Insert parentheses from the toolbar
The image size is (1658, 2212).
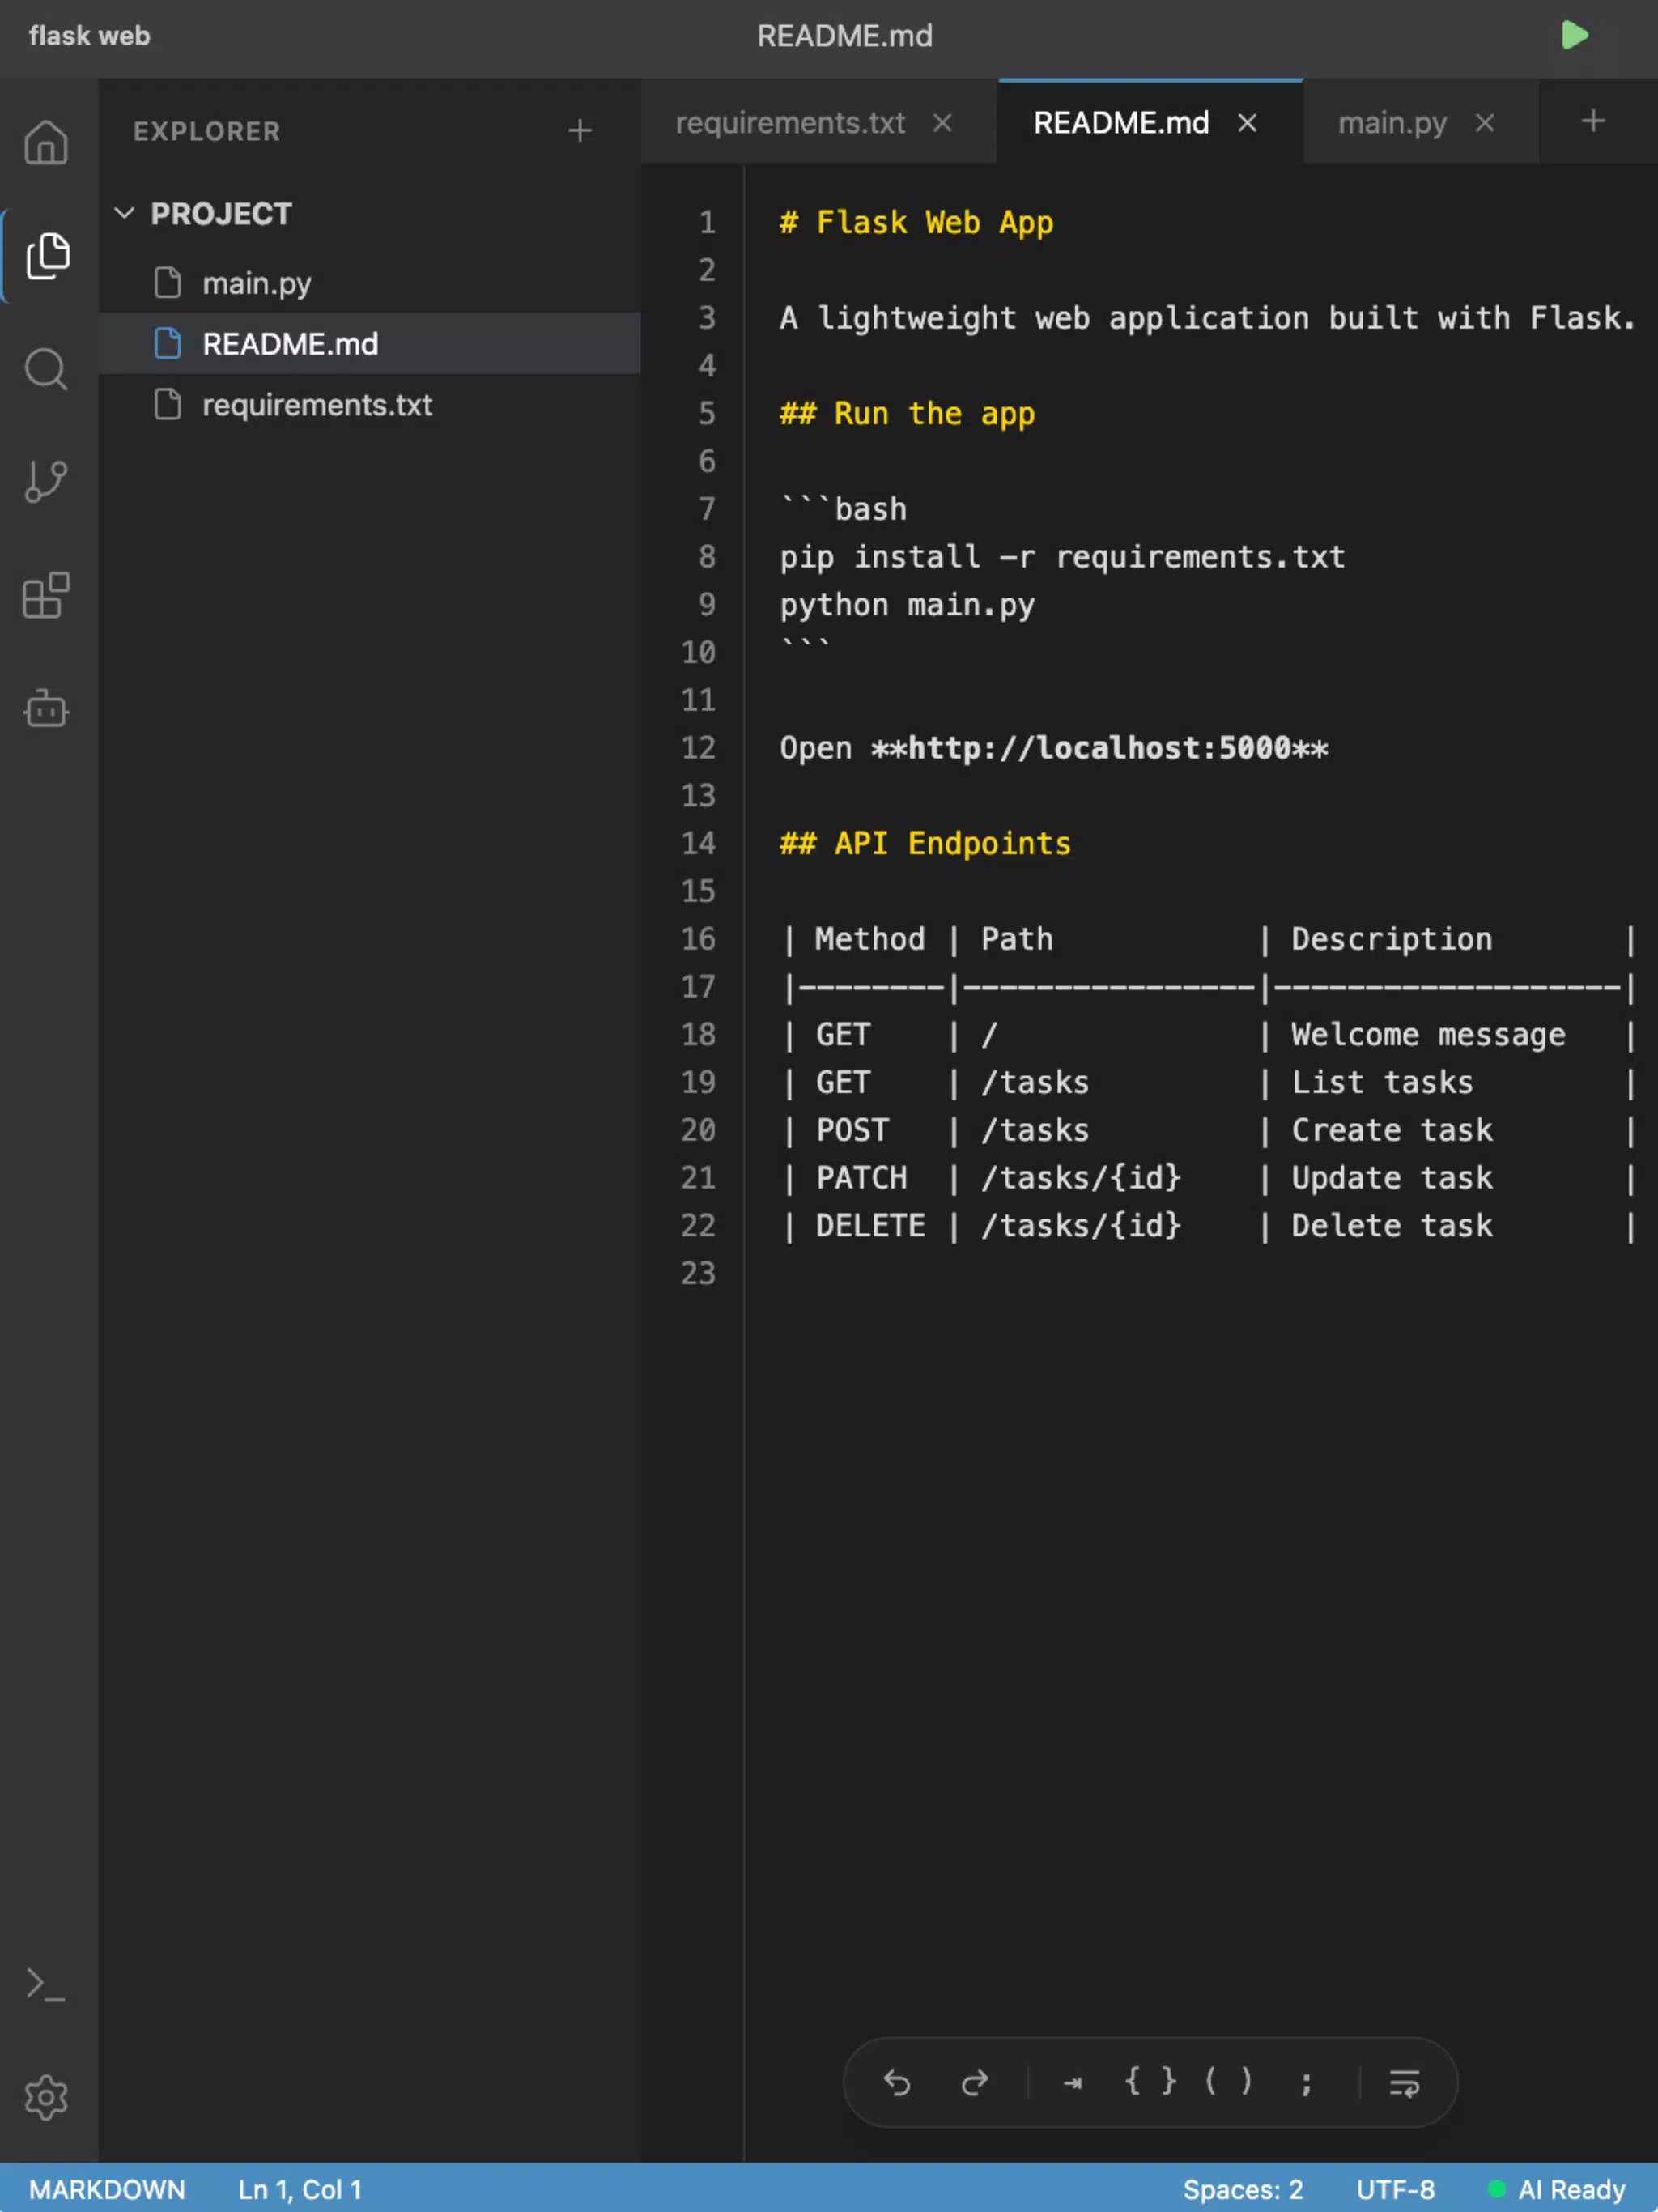1228,2081
